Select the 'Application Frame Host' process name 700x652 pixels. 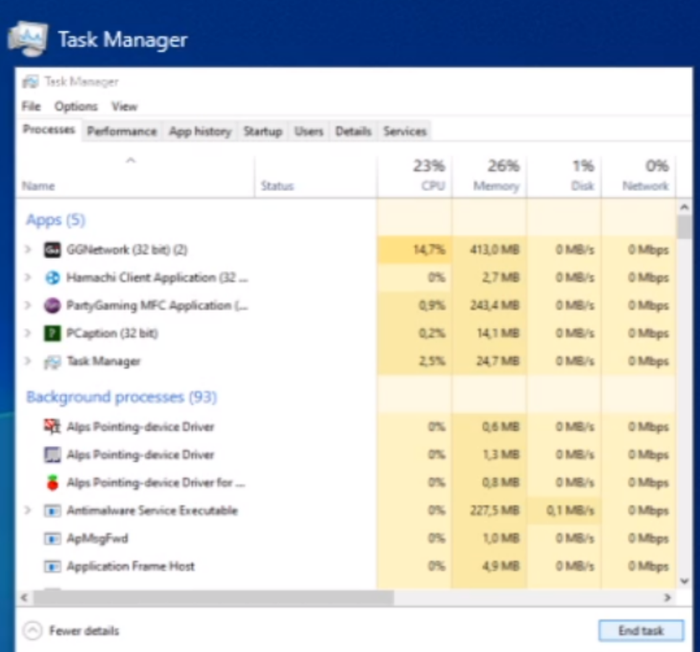point(130,566)
